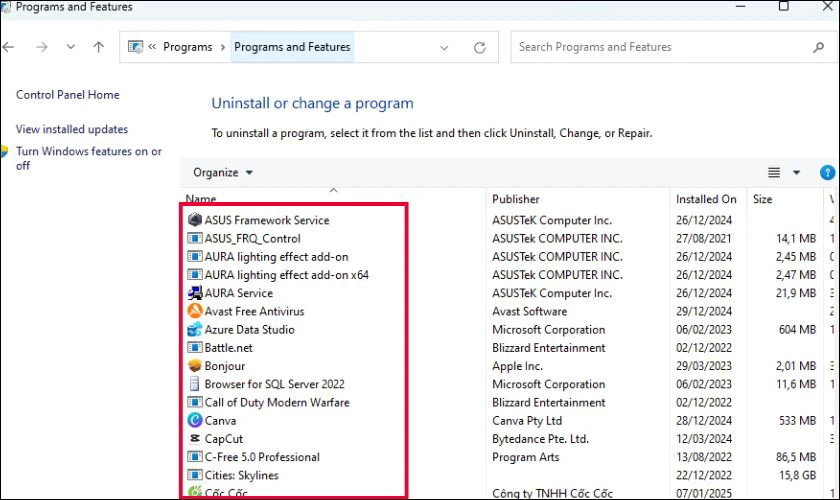840x500 pixels.
Task: Click publisher Program Arts
Action: click(526, 457)
